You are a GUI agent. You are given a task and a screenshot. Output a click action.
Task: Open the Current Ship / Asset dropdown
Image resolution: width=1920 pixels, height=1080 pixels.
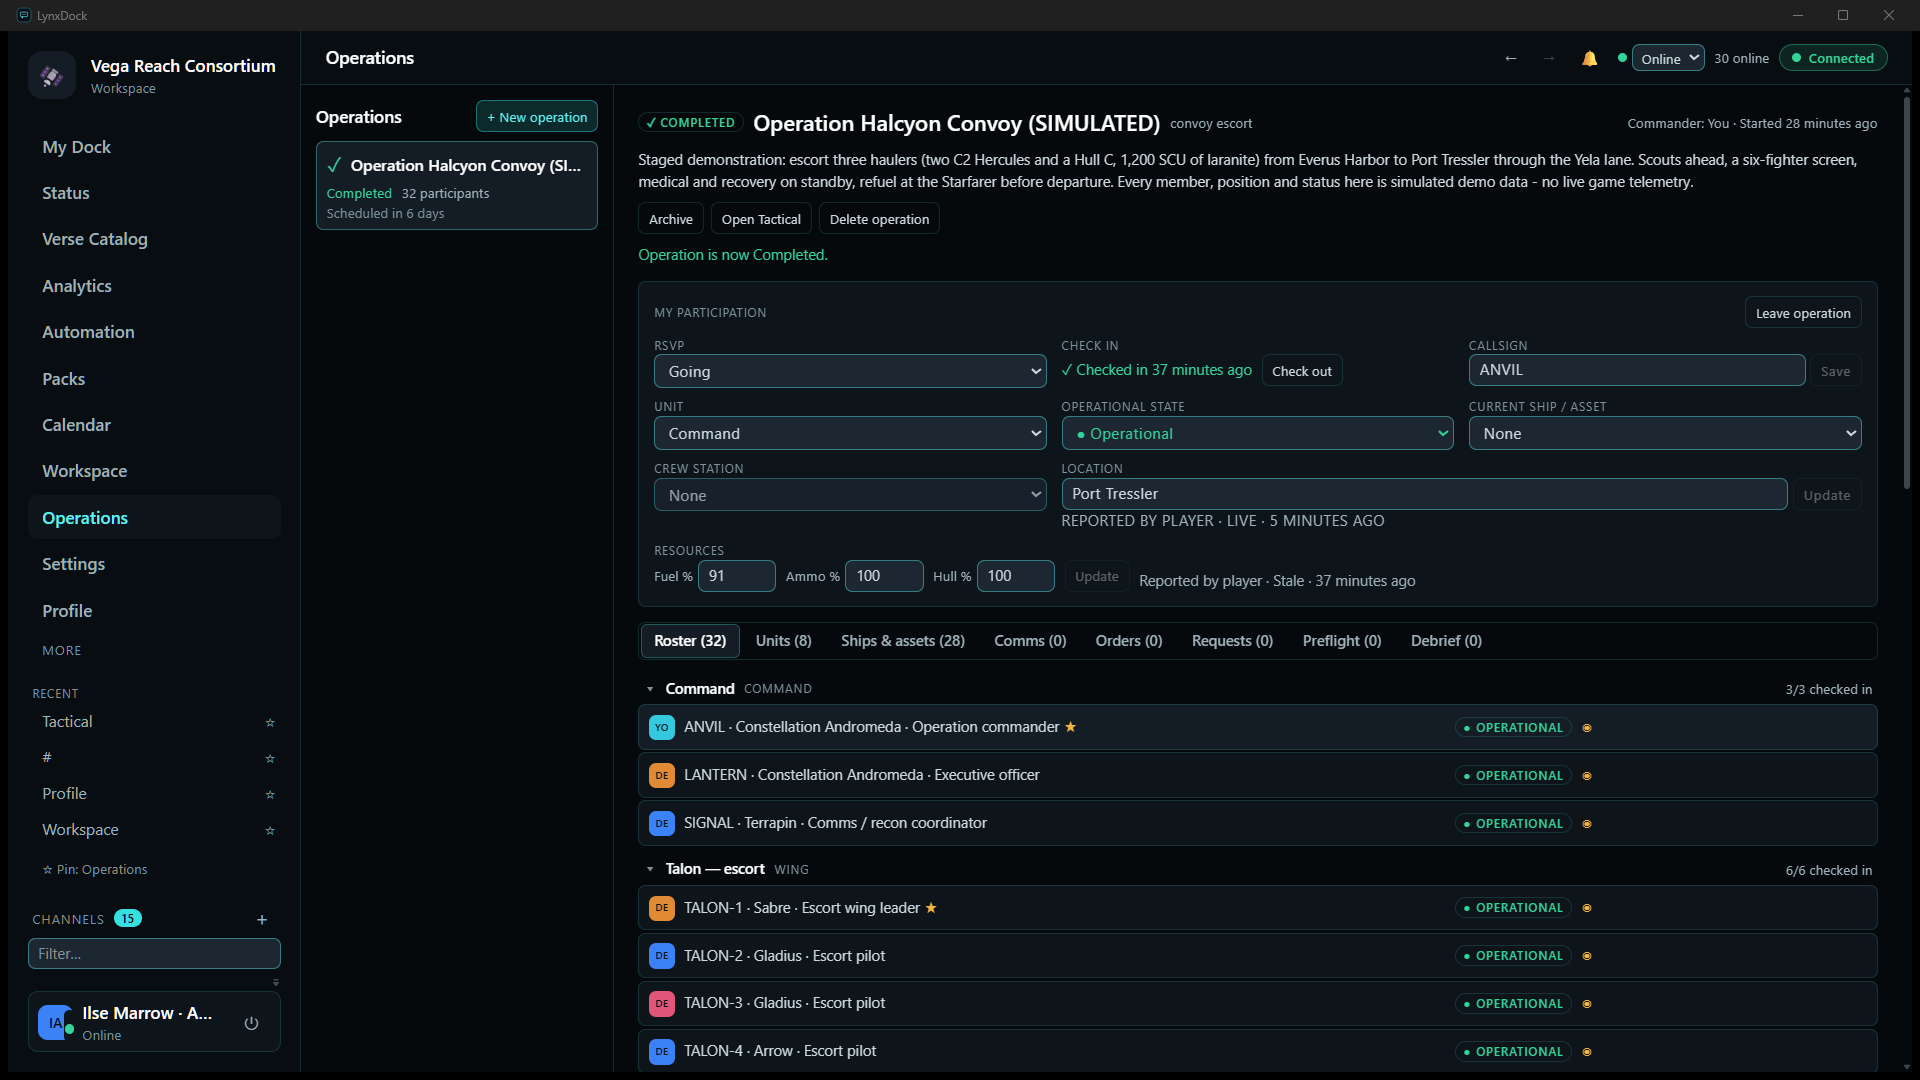1664,433
